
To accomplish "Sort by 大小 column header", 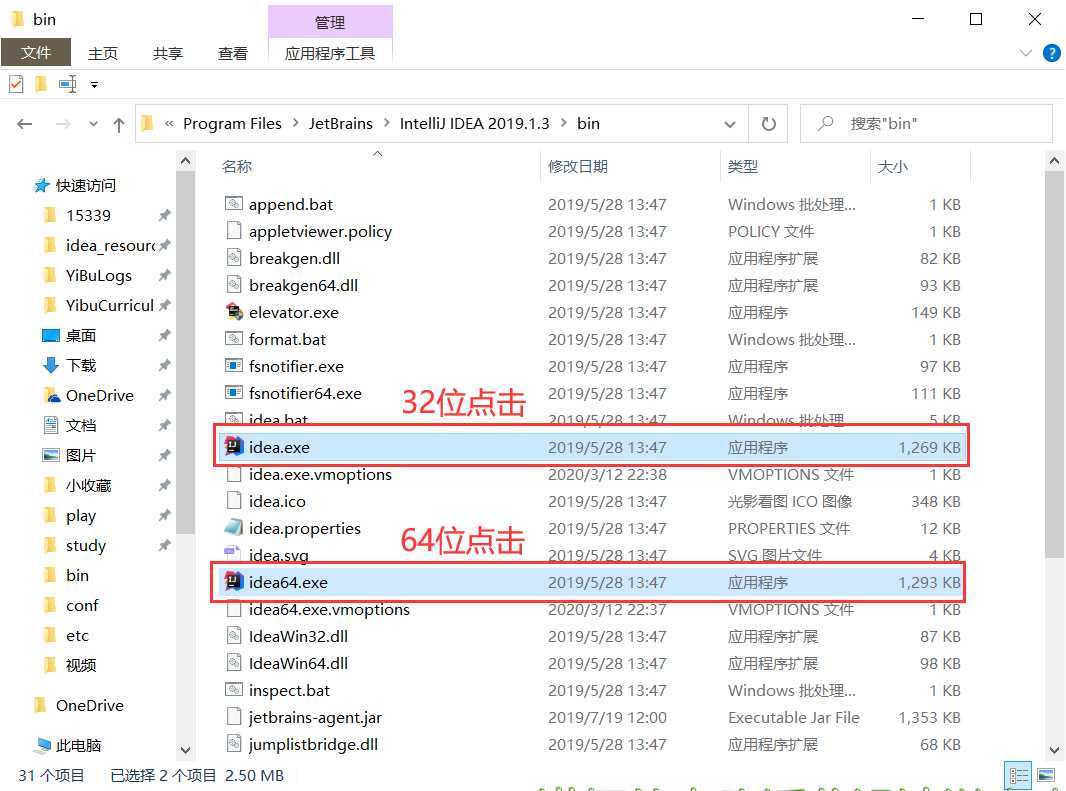I will 892,167.
